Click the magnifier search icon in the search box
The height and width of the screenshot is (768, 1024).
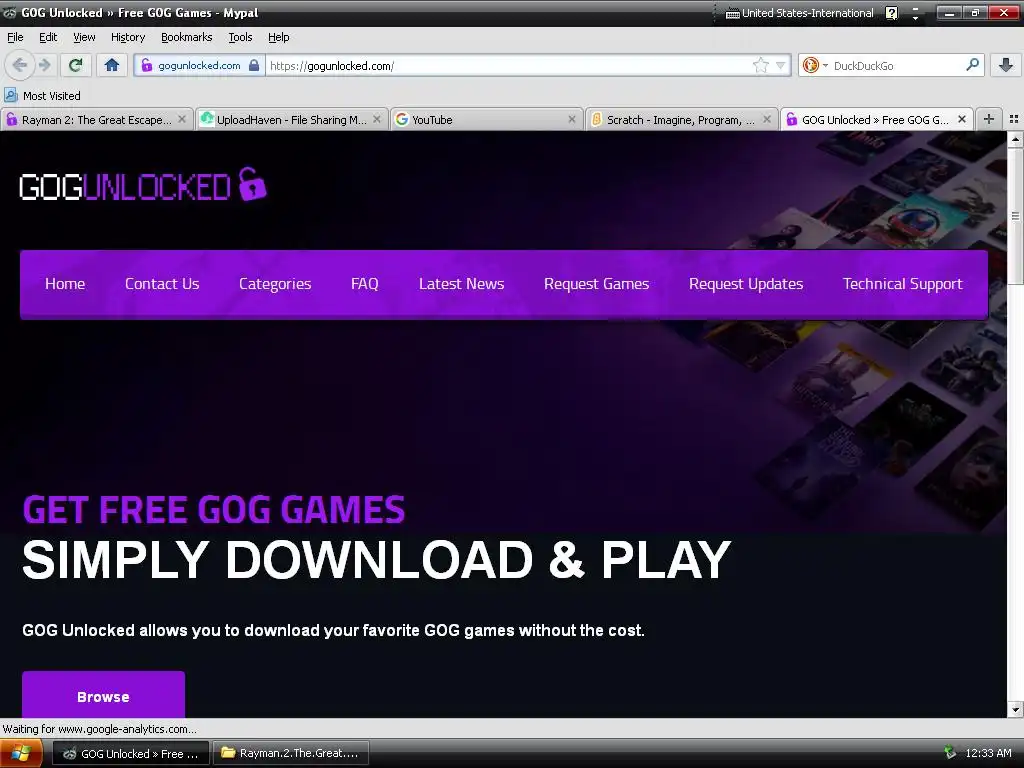click(x=972, y=65)
